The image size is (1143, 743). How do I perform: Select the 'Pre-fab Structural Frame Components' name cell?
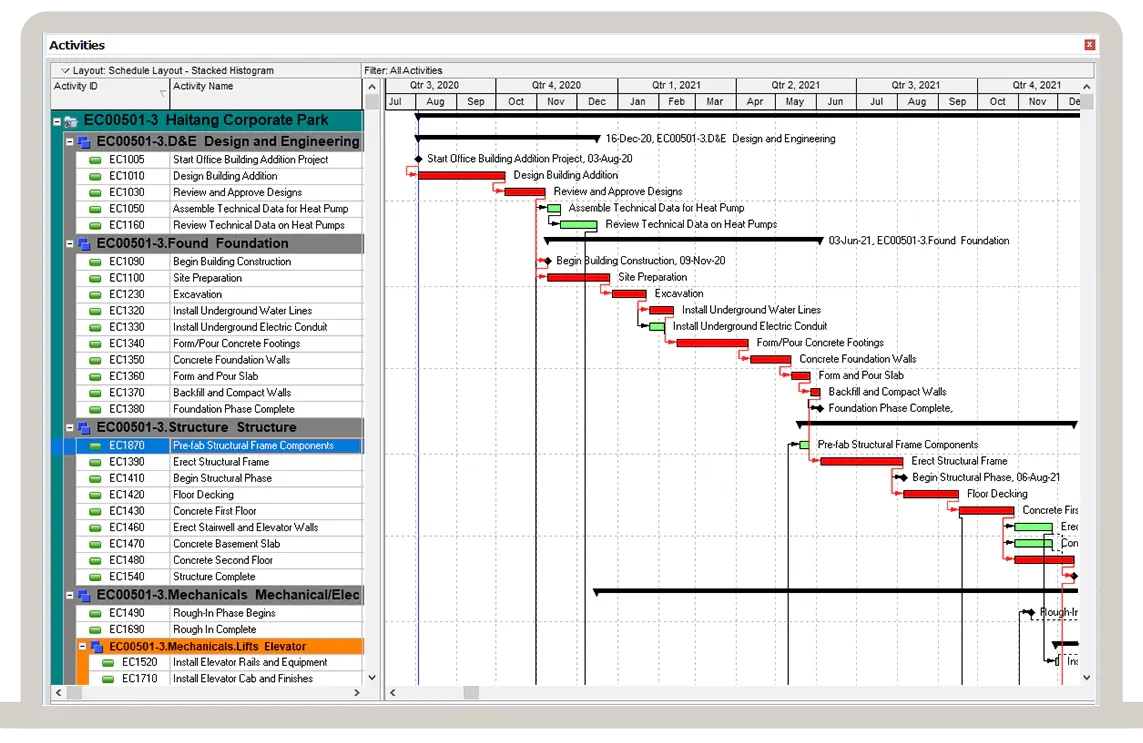266,446
